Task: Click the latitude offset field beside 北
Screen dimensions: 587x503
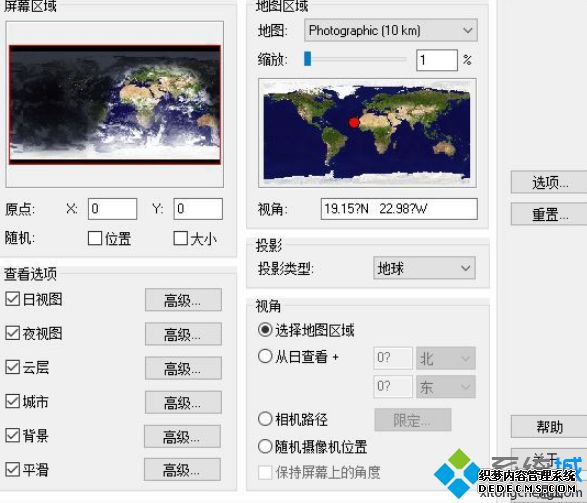Action: [x=393, y=358]
